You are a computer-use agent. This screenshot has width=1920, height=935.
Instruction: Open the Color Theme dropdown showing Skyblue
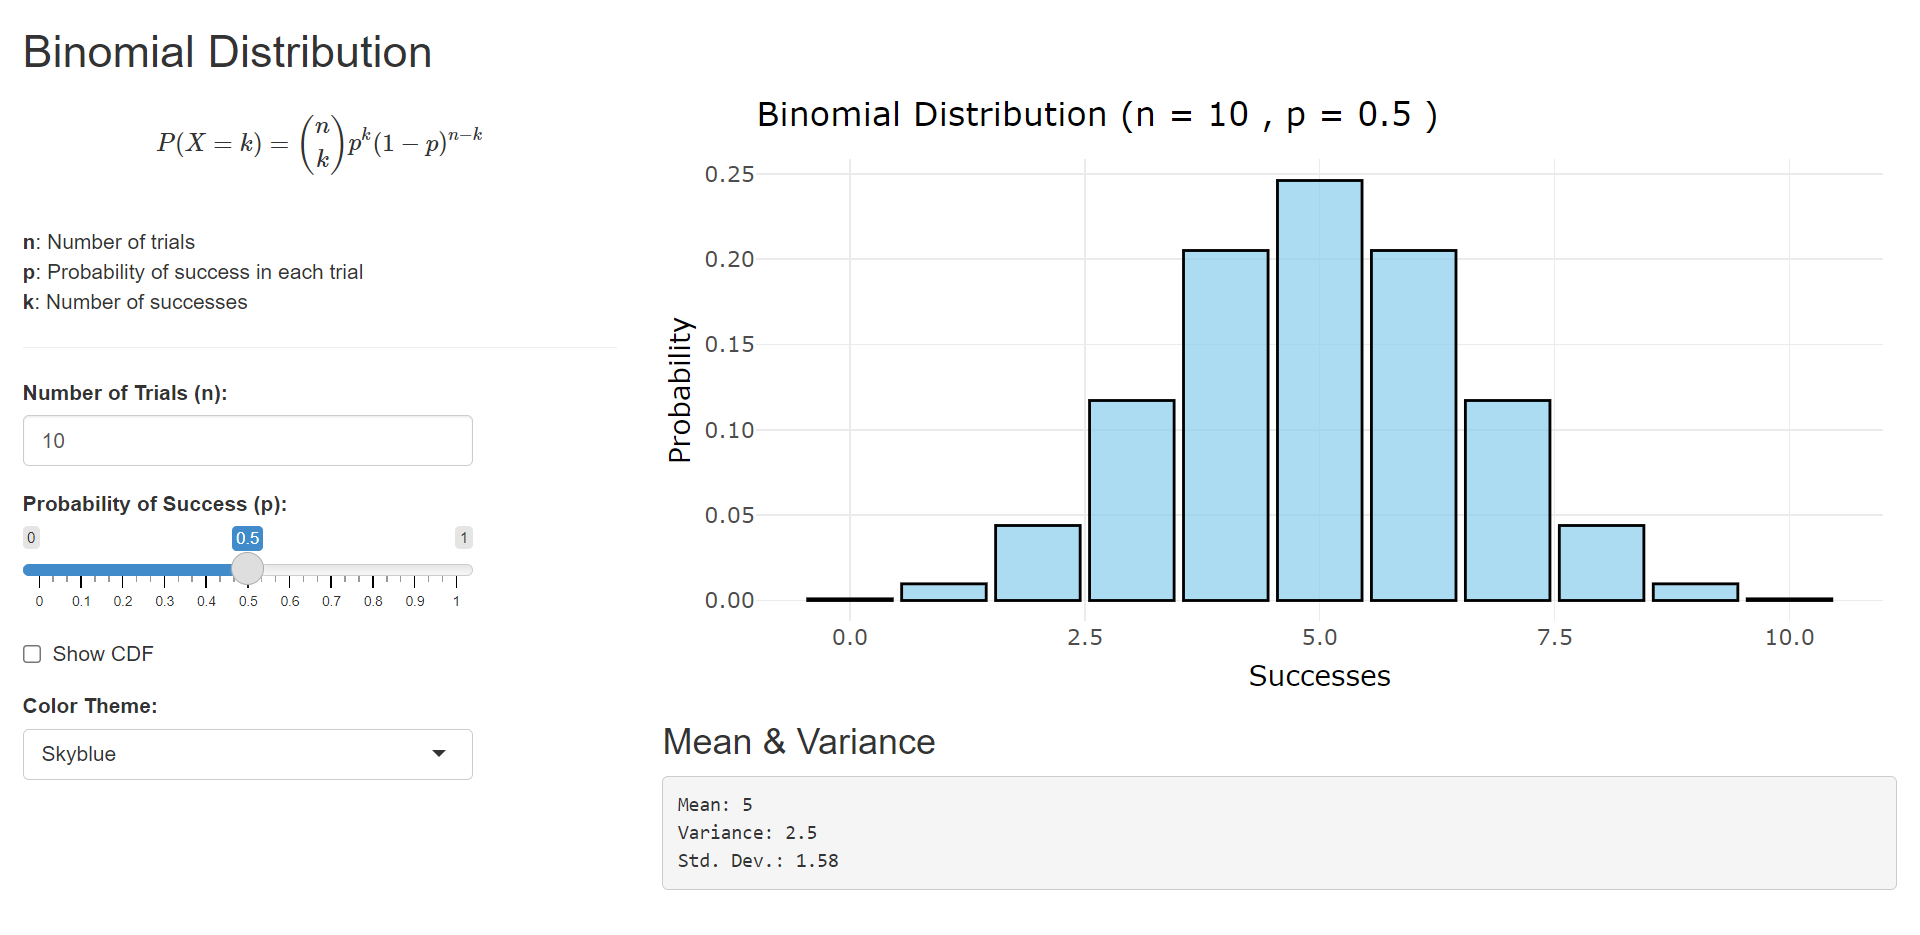pyautogui.click(x=247, y=754)
